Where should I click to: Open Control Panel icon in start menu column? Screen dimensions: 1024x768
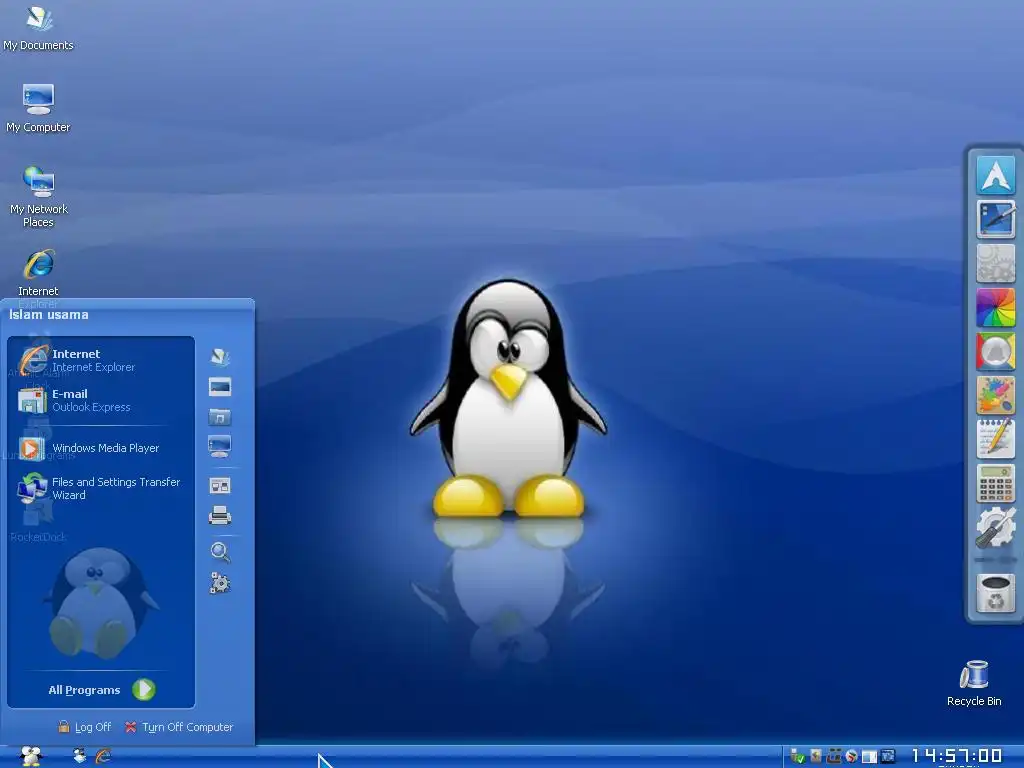coord(220,486)
